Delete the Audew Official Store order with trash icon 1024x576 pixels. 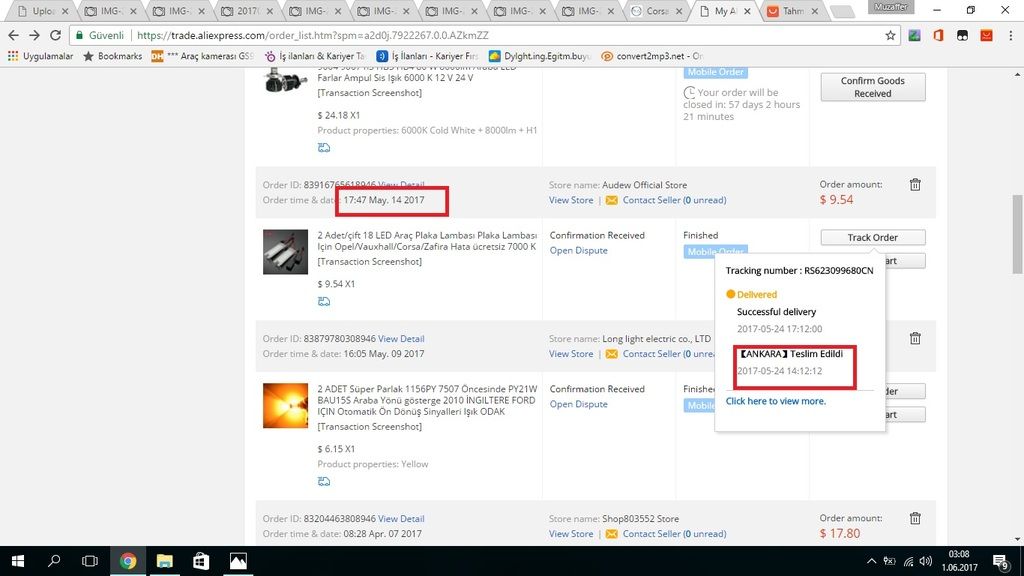(x=915, y=185)
